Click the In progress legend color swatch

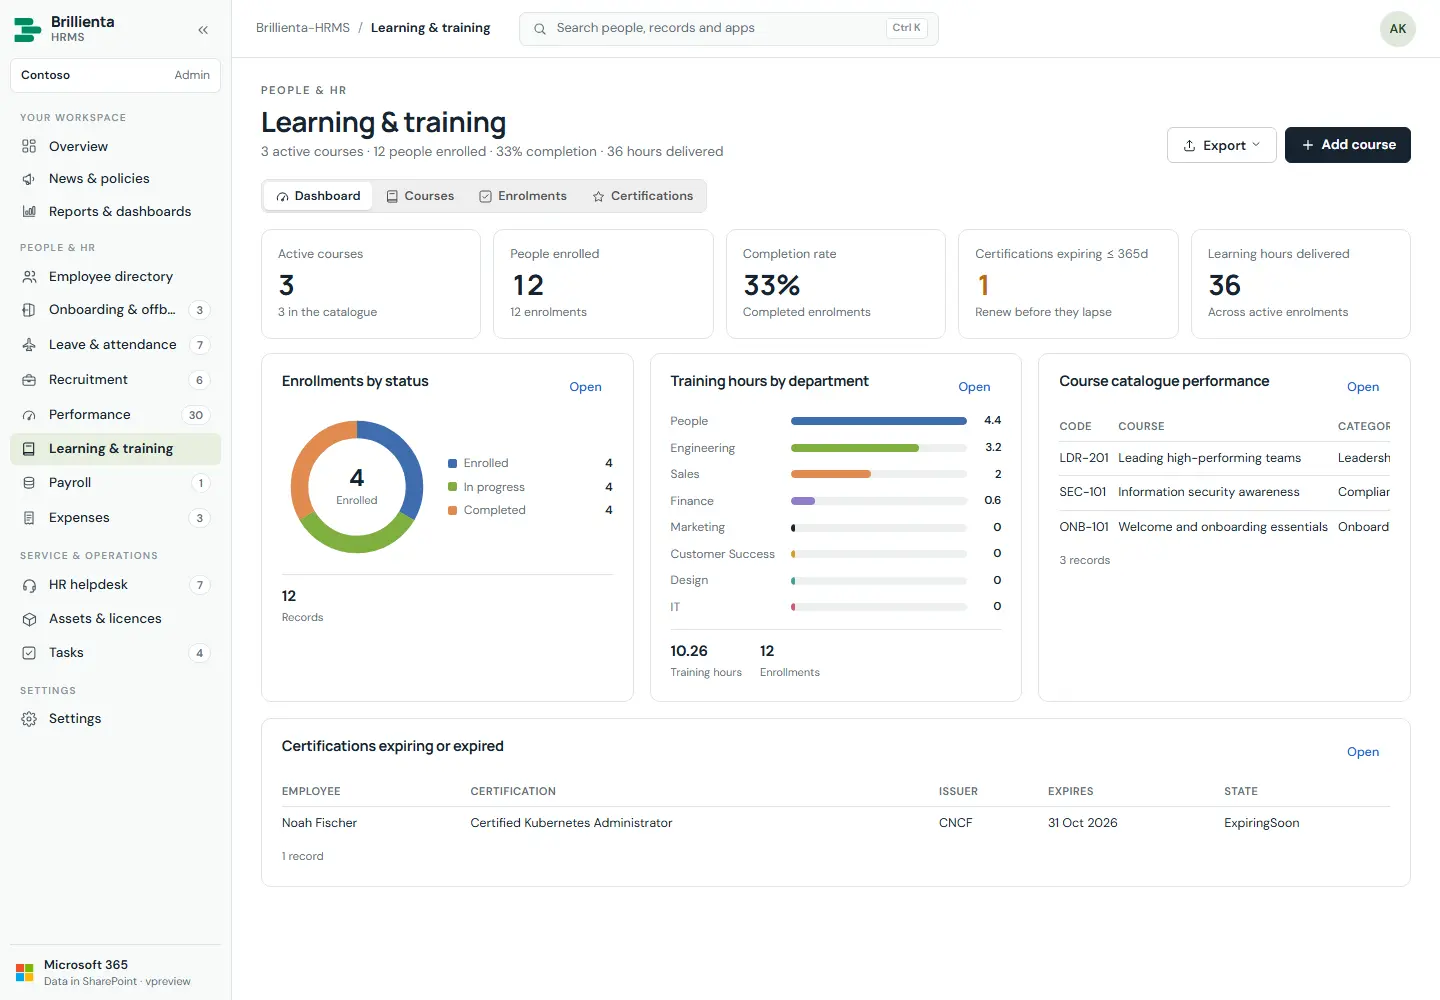pyautogui.click(x=453, y=487)
